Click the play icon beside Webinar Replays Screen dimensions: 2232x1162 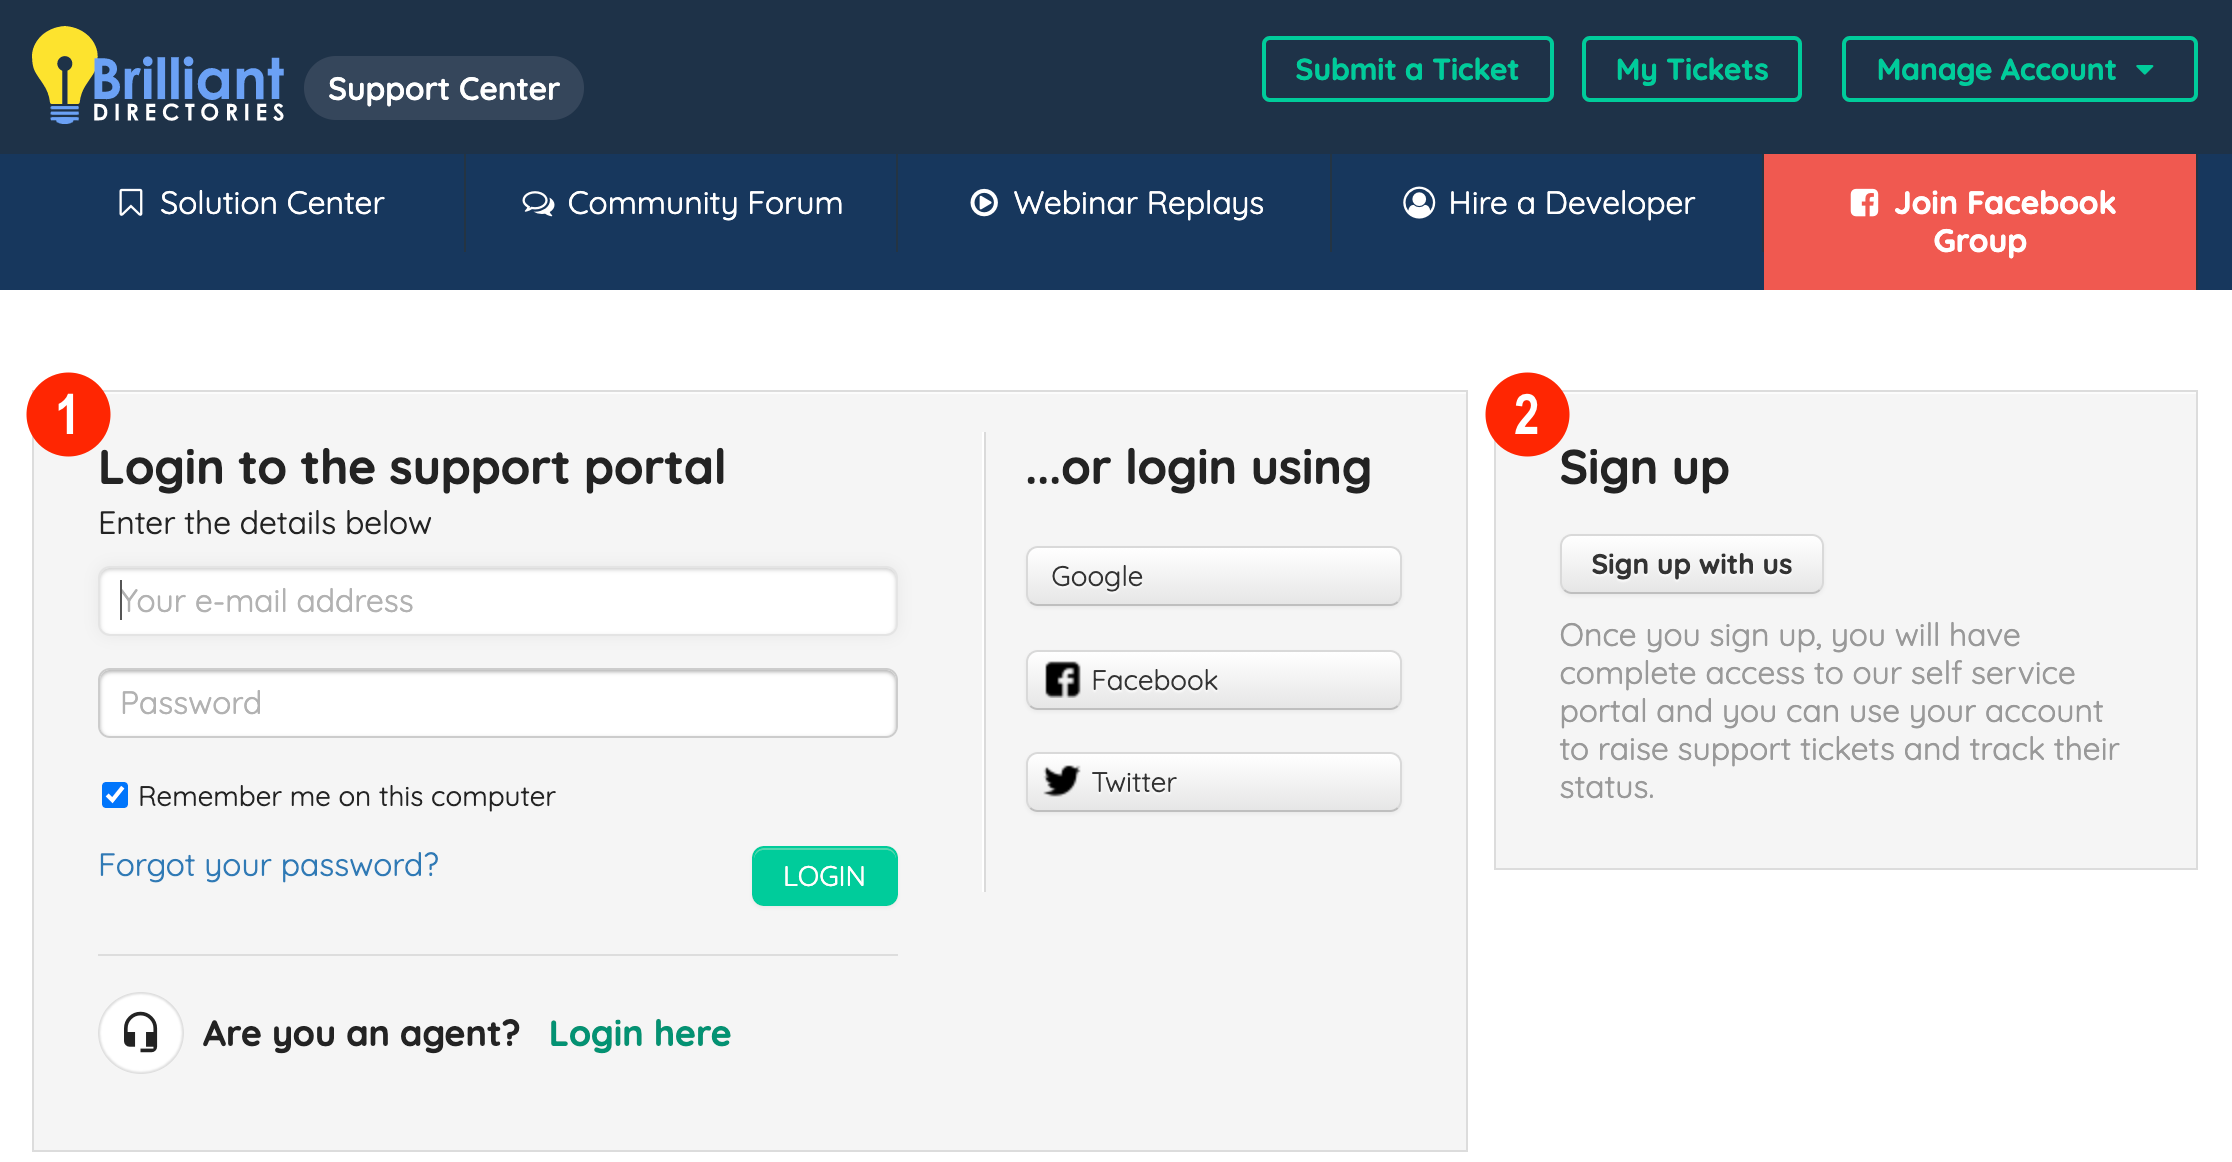(x=984, y=203)
